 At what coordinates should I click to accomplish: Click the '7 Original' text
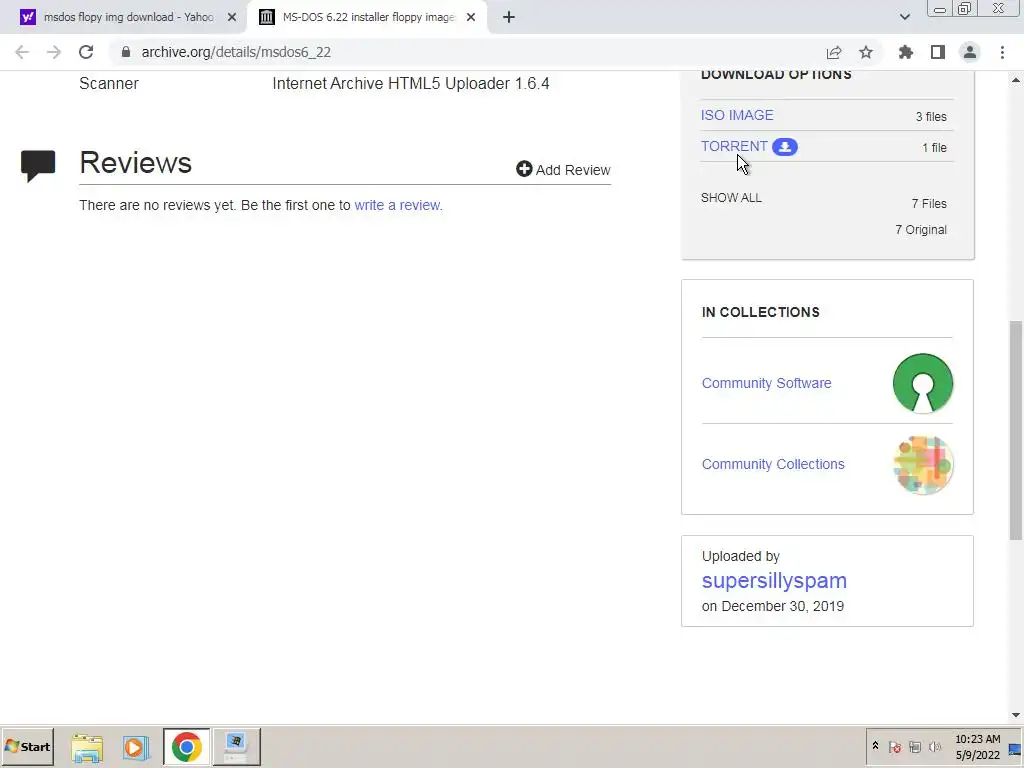[921, 230]
